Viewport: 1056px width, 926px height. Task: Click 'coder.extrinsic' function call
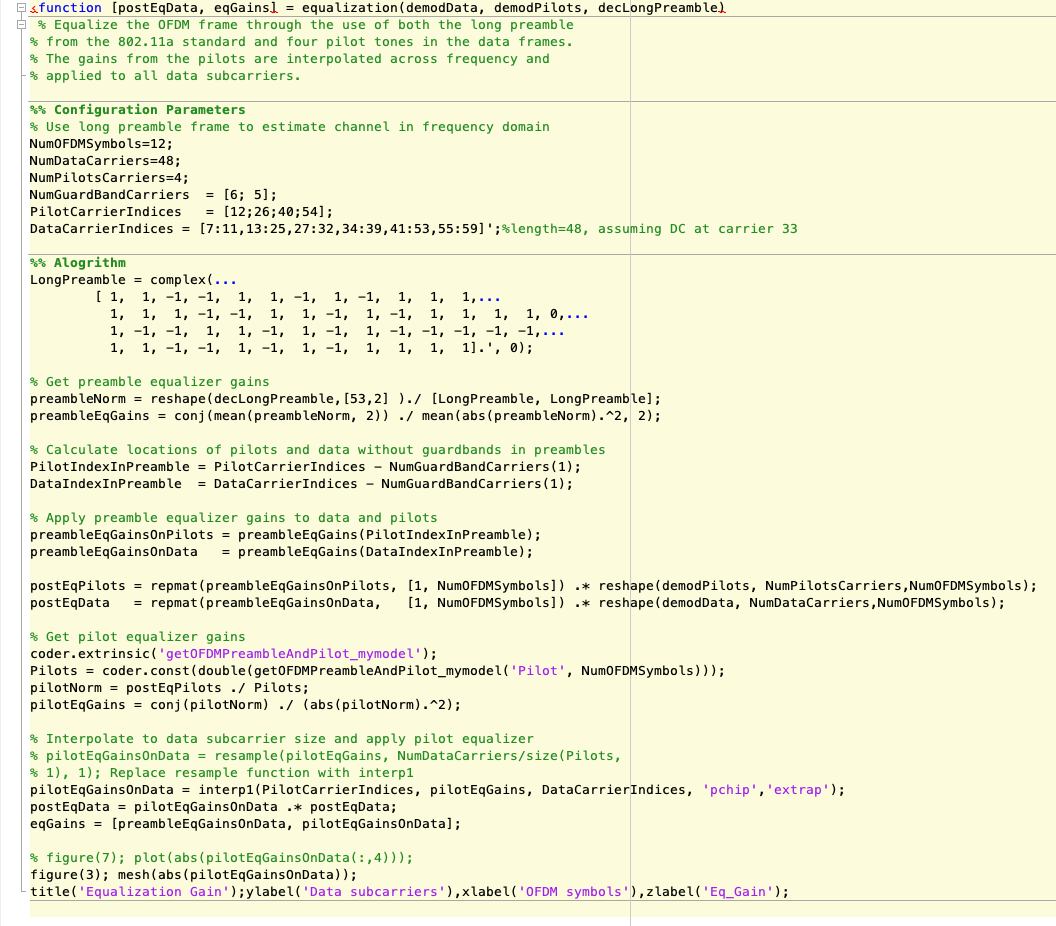click(x=89, y=654)
